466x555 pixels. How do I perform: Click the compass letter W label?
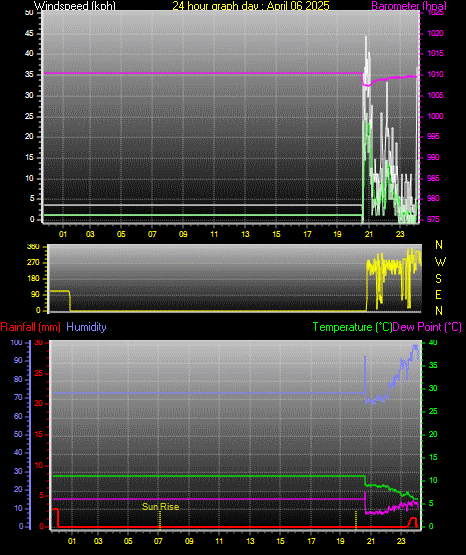[440, 262]
